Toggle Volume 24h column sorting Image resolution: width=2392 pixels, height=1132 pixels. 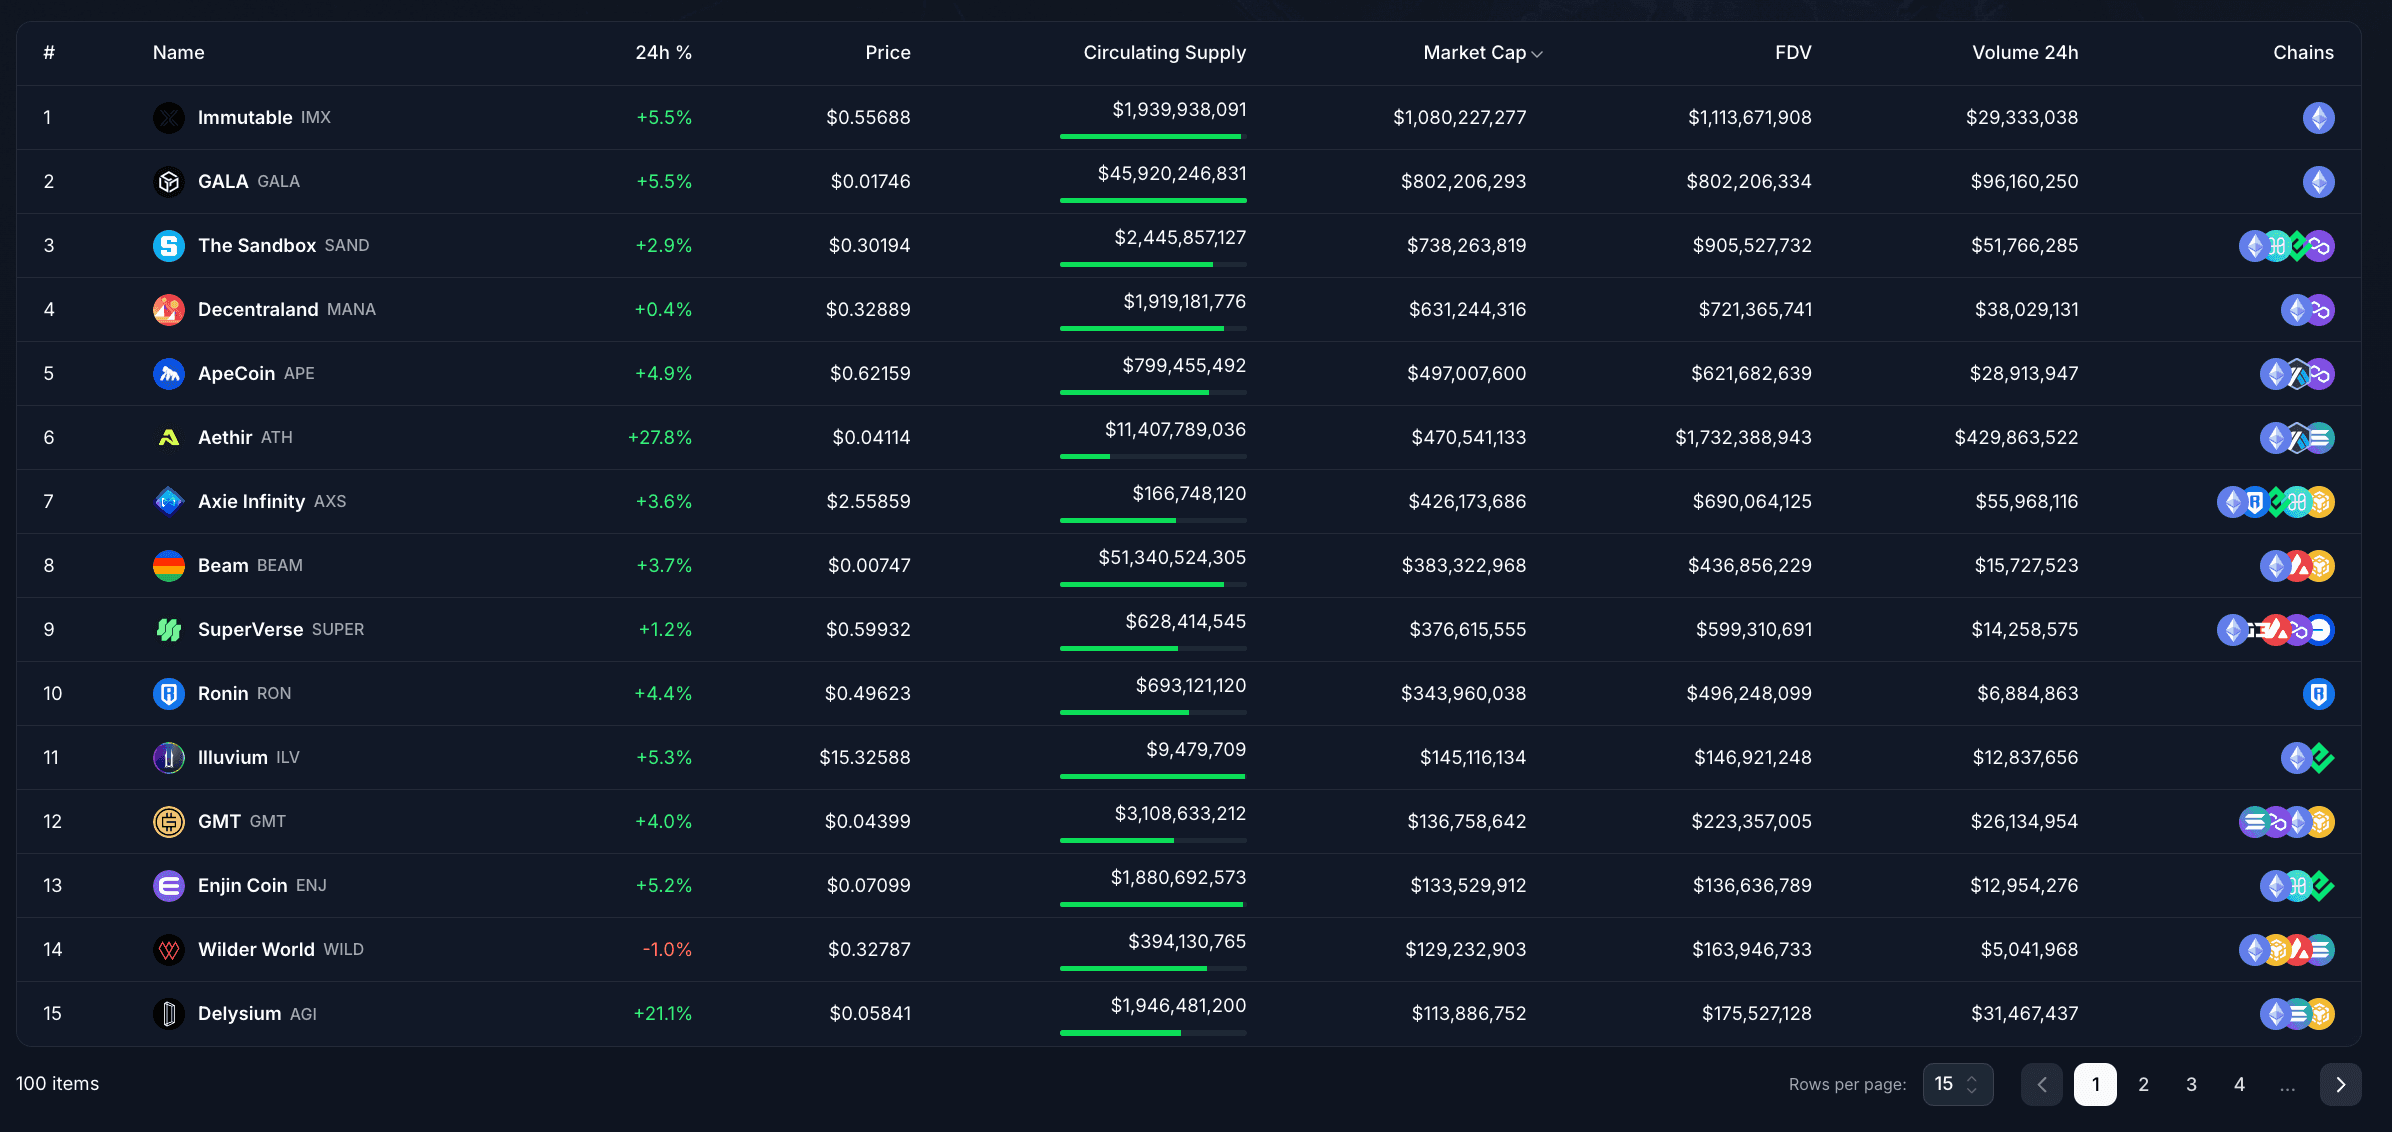click(2024, 53)
